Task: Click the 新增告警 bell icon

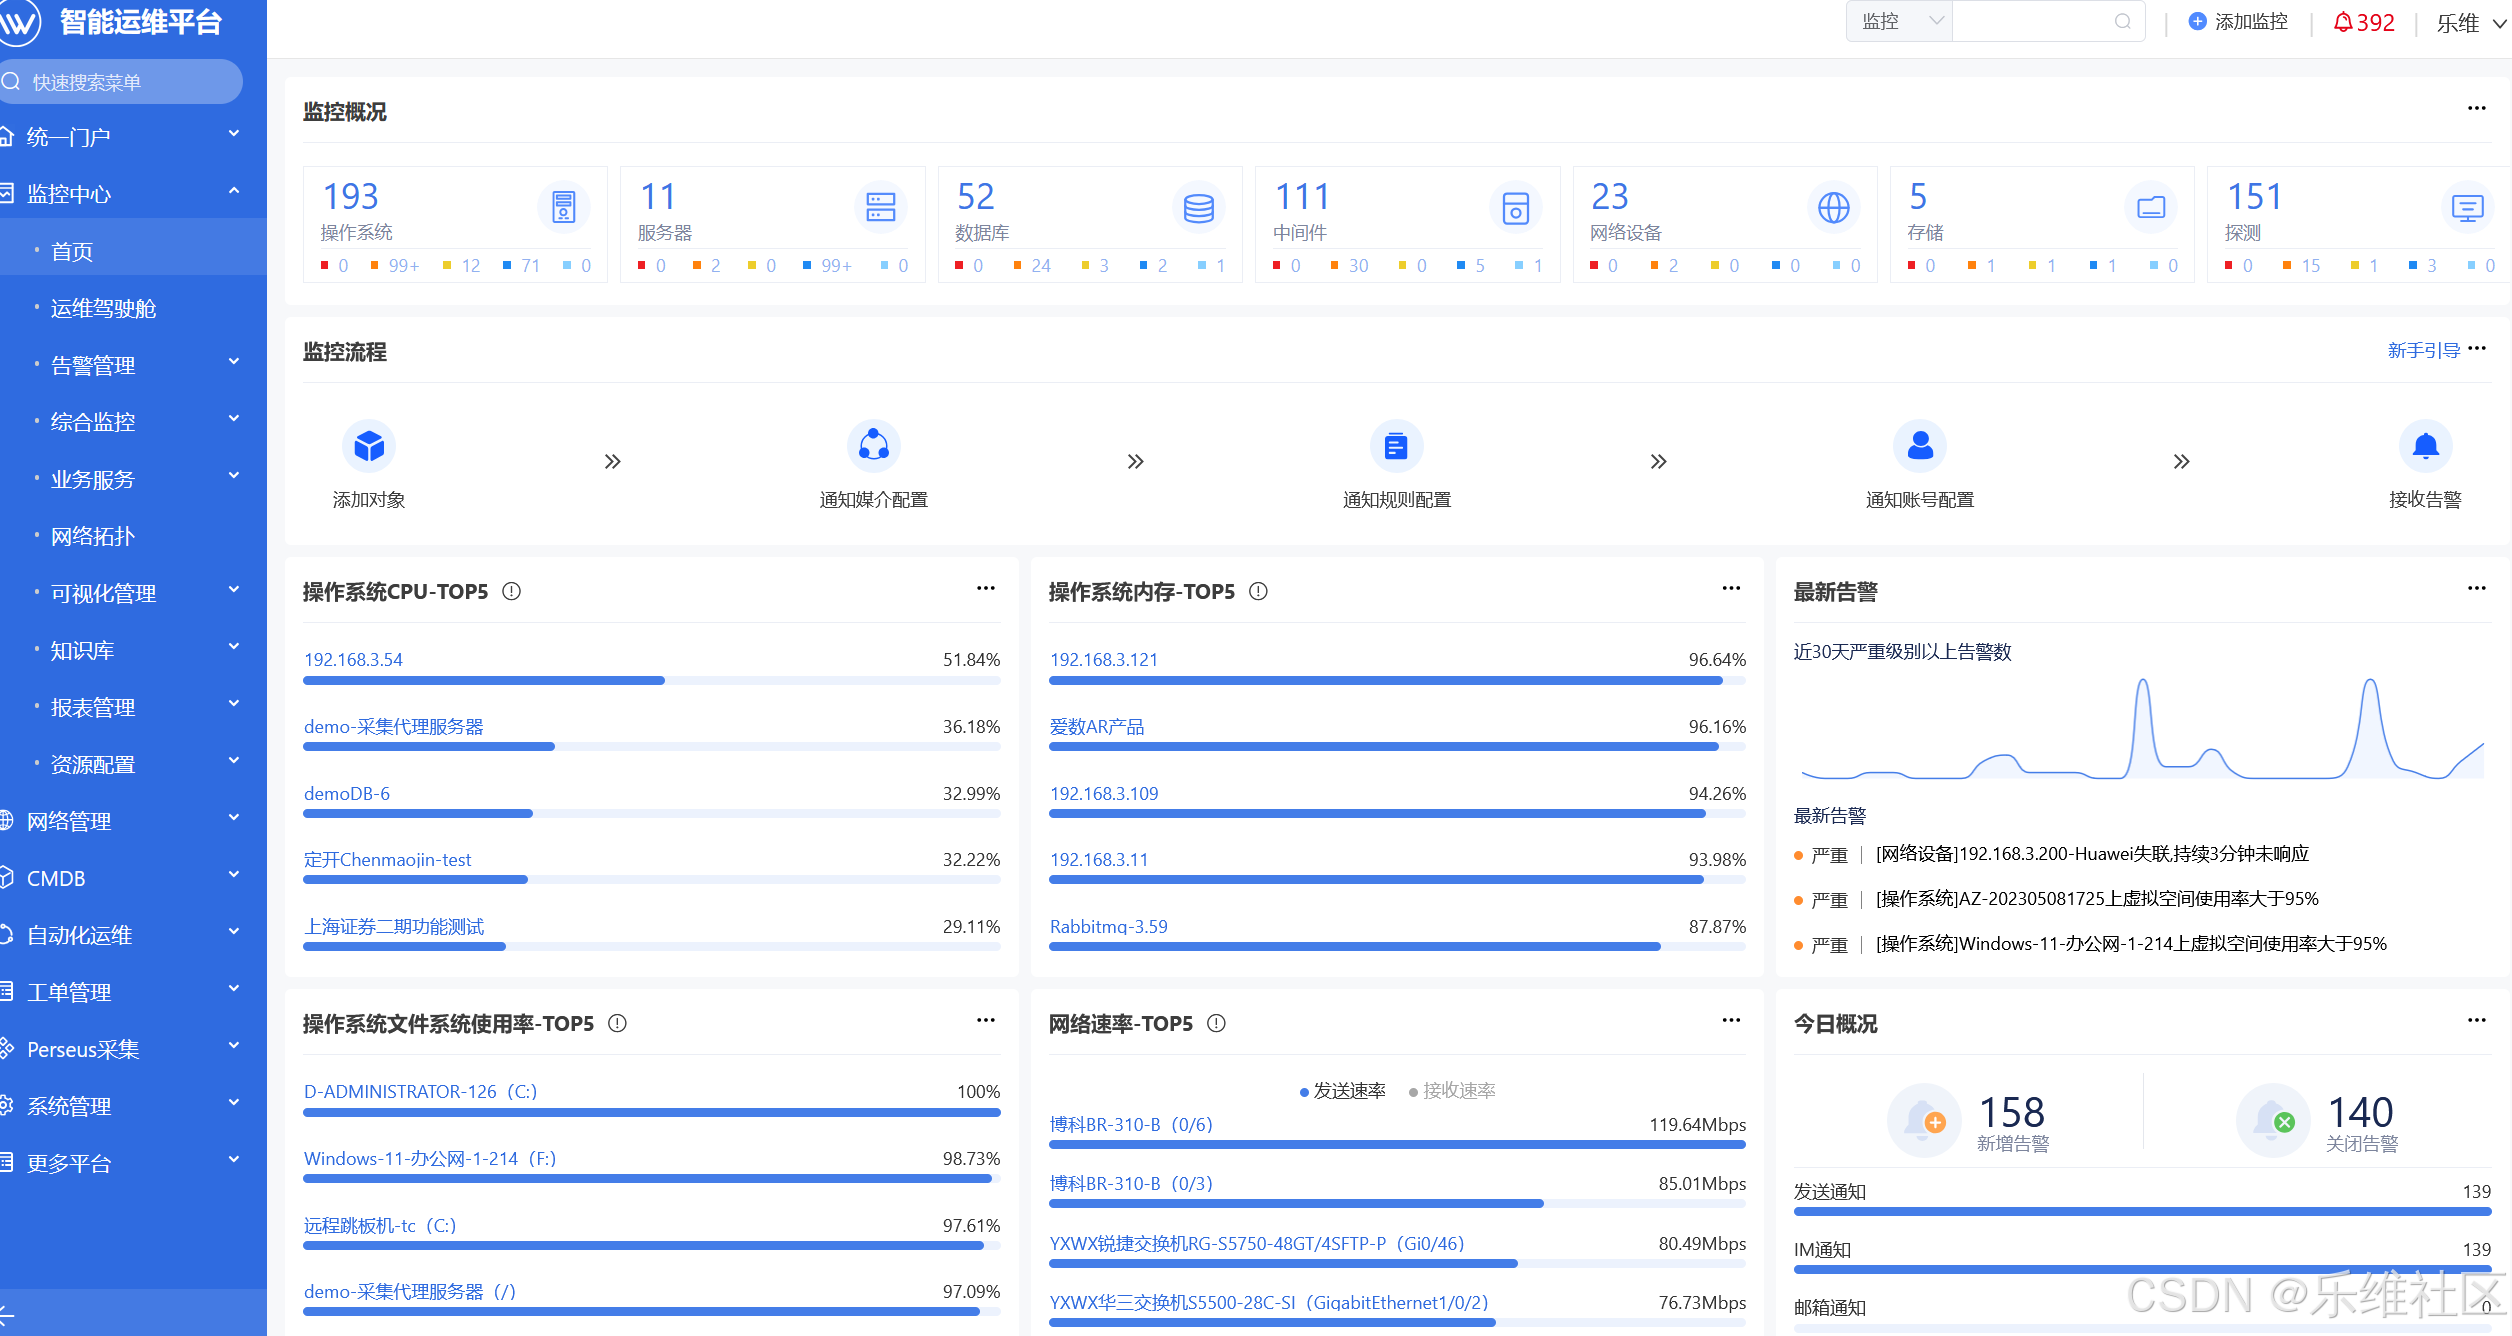Action: [1923, 1120]
